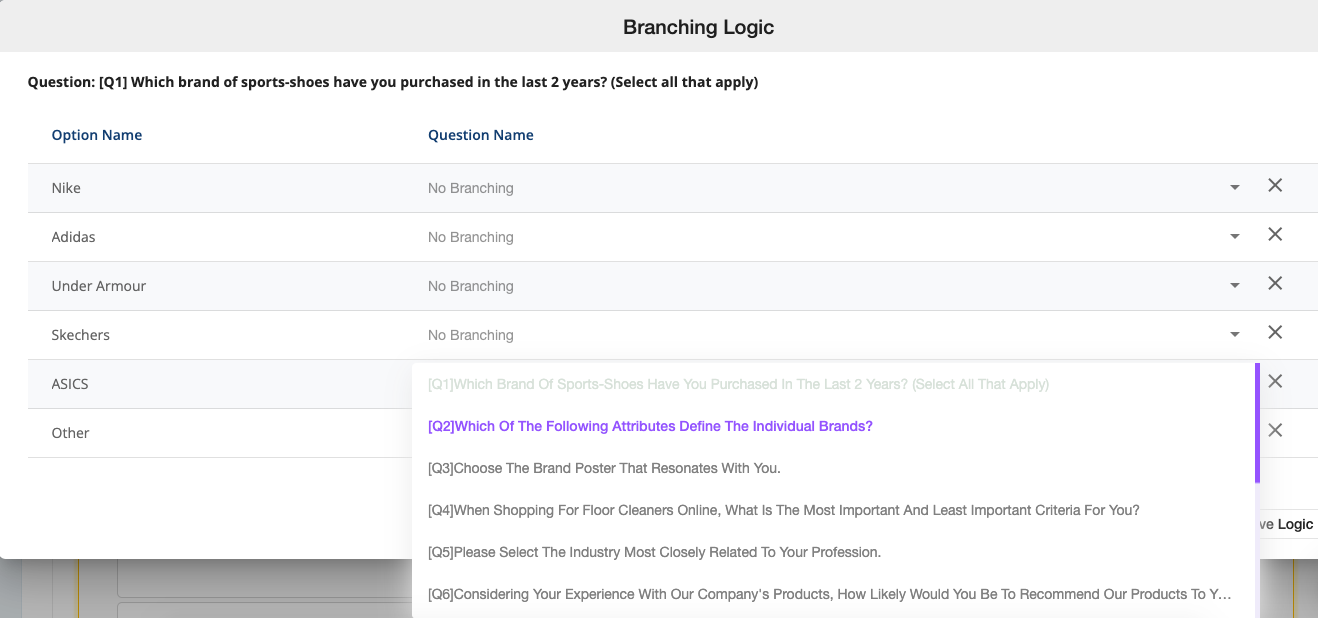This screenshot has width=1318, height=618.
Task: Remove branching for the Adidas option
Action: (x=1275, y=234)
